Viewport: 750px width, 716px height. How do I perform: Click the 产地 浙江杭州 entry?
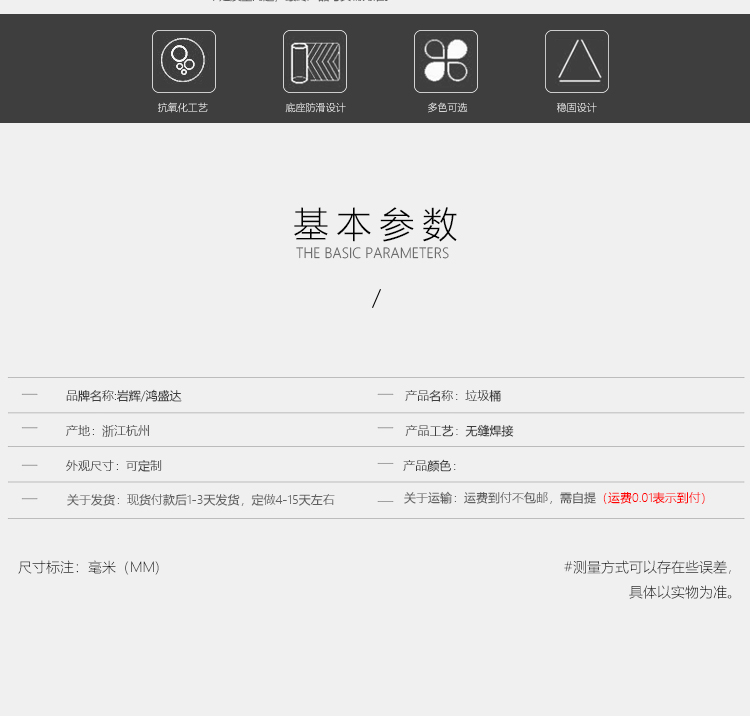(108, 431)
